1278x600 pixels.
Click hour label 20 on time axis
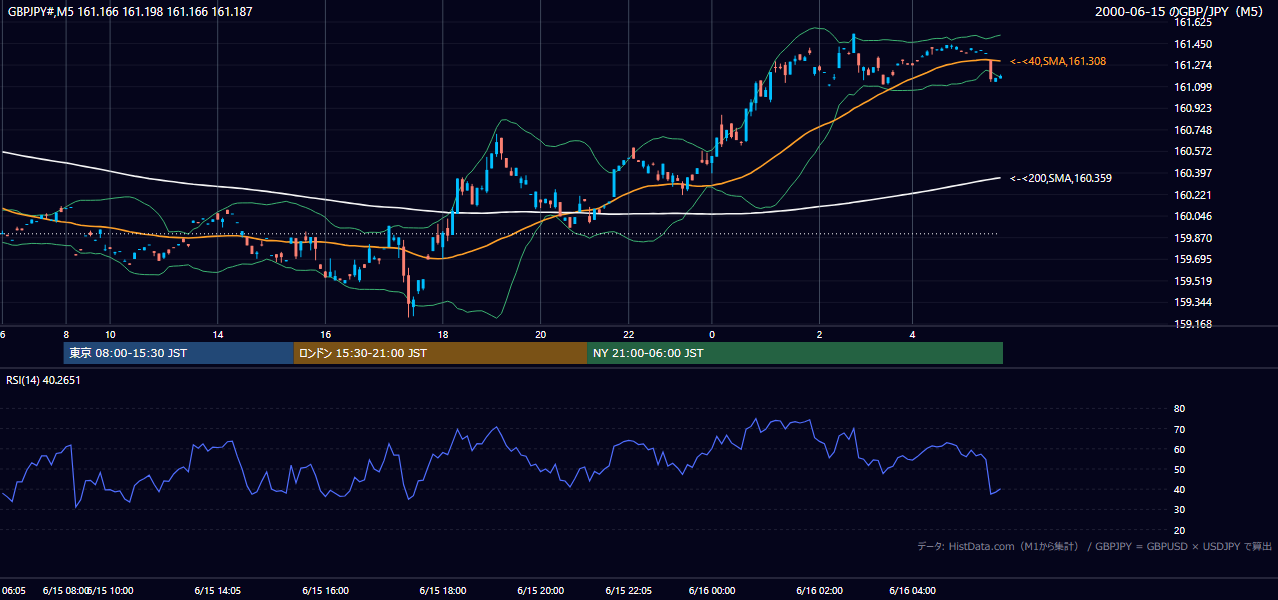point(541,334)
